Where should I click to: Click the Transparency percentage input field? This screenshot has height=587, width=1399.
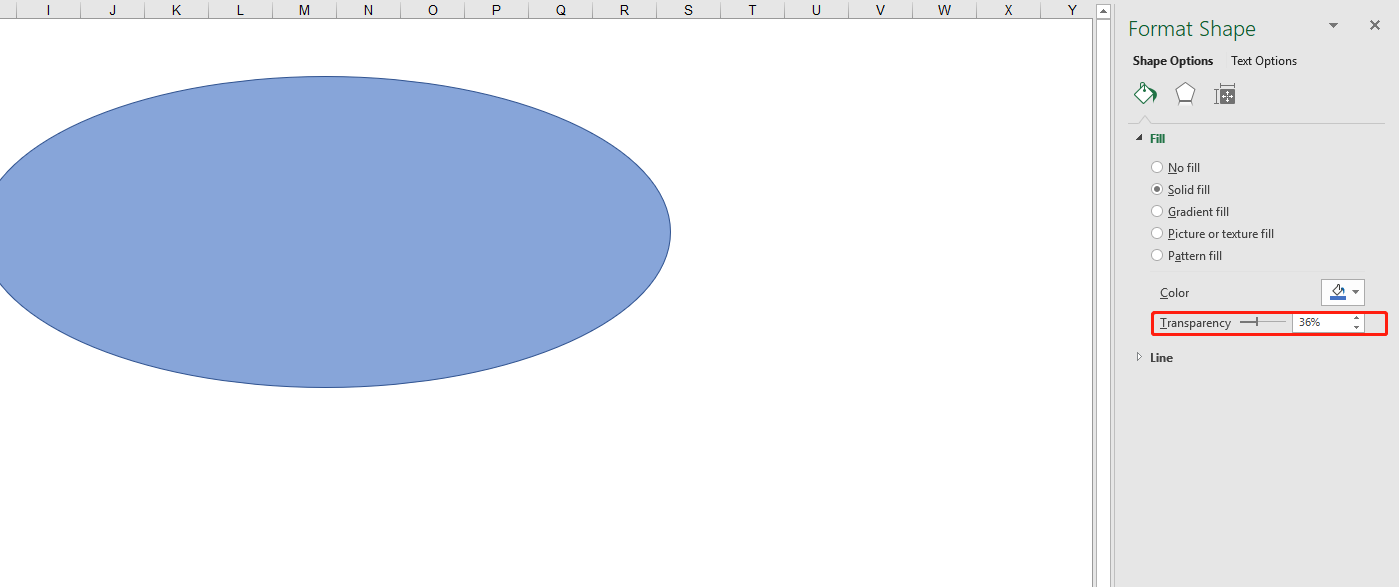coord(1320,322)
